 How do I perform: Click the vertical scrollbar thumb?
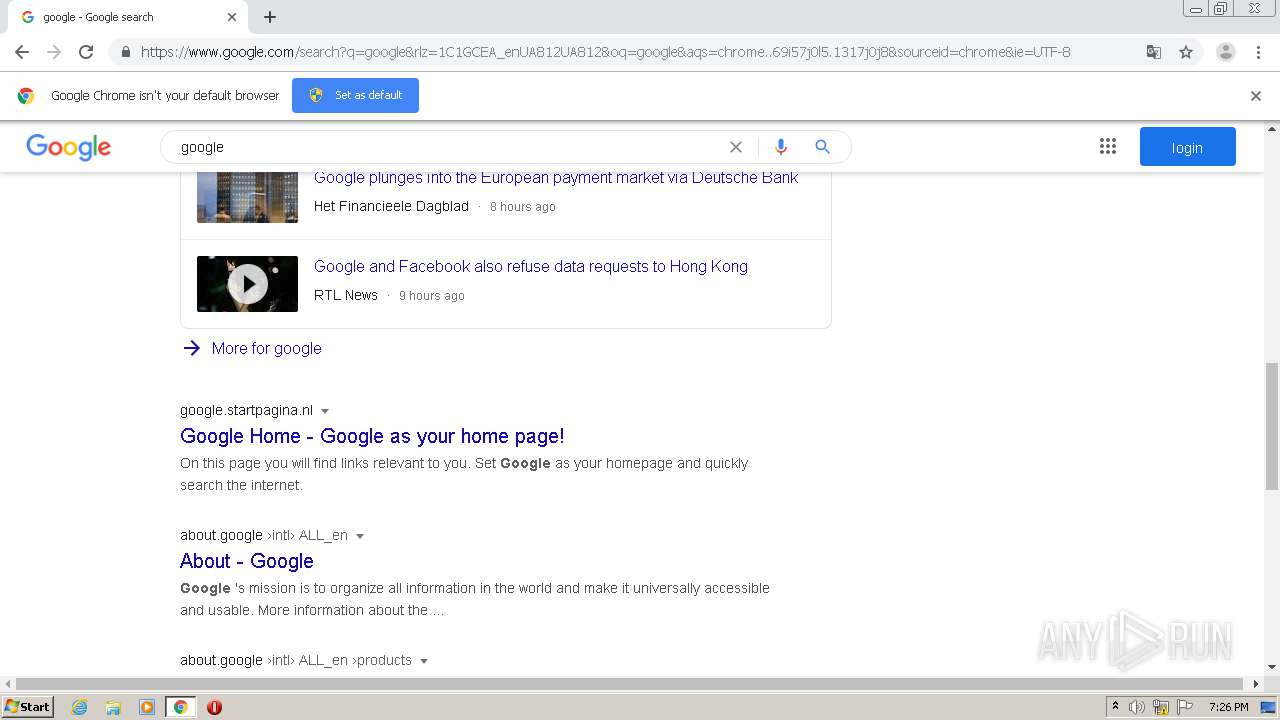1272,427
